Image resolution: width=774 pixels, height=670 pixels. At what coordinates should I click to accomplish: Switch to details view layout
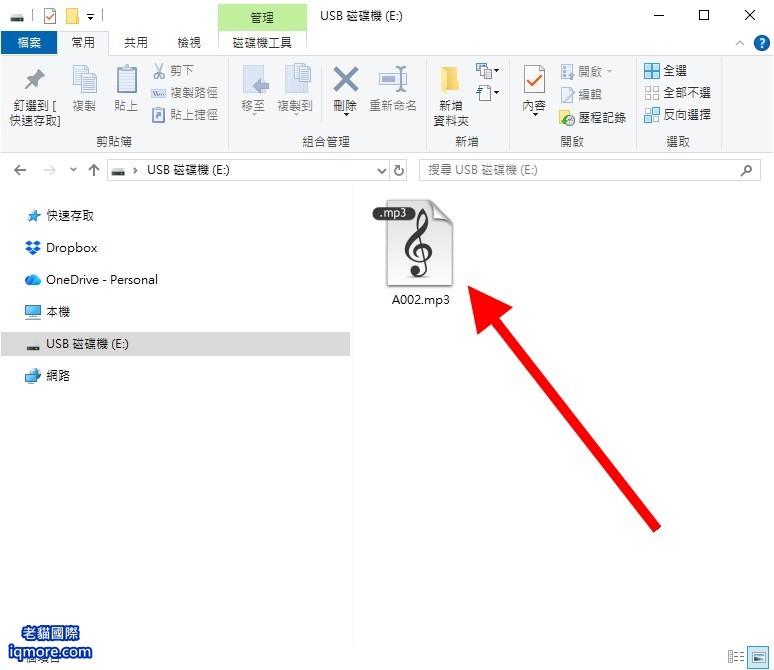point(736,657)
